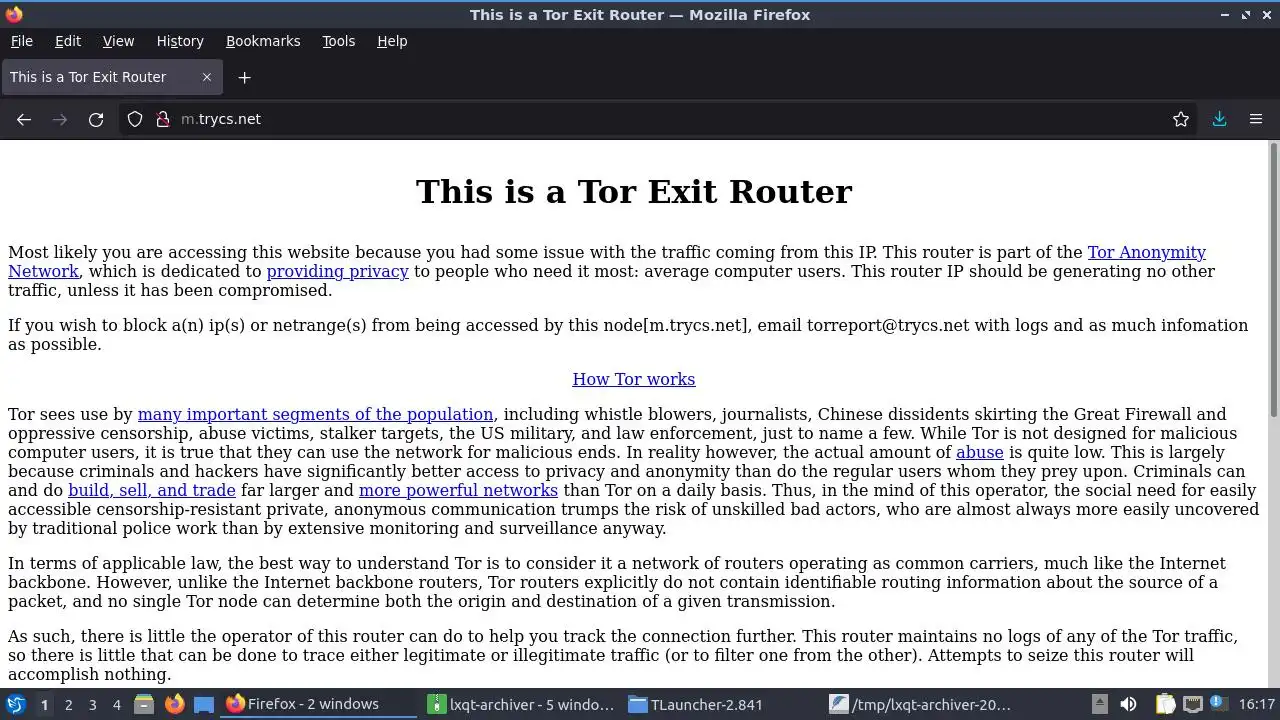This screenshot has height=720, width=1280.
Task: Open the Edit menu
Action: [x=68, y=41]
